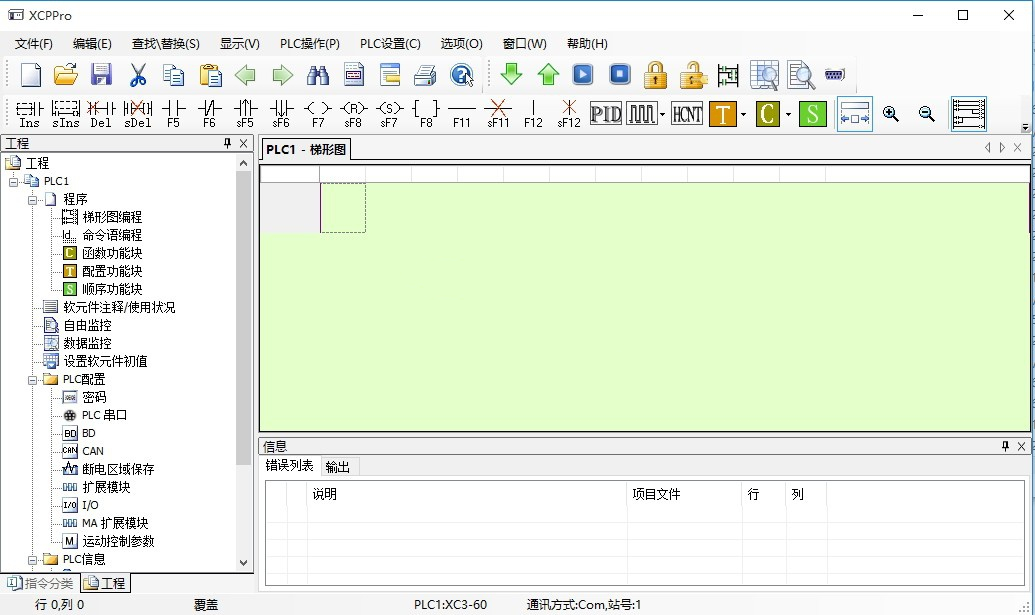
Task: Open dropdown arrow beside the pulse output icon
Action: (x=662, y=115)
